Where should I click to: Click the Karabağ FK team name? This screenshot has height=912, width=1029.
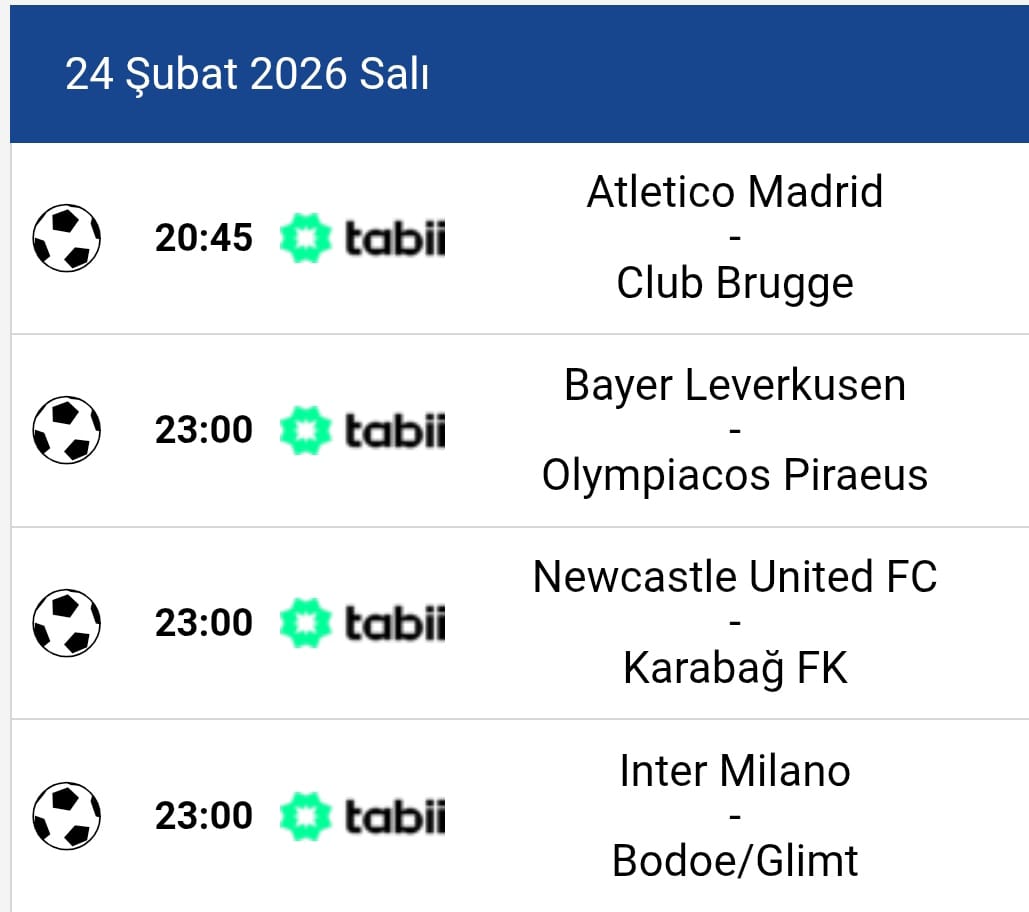[x=735, y=668]
